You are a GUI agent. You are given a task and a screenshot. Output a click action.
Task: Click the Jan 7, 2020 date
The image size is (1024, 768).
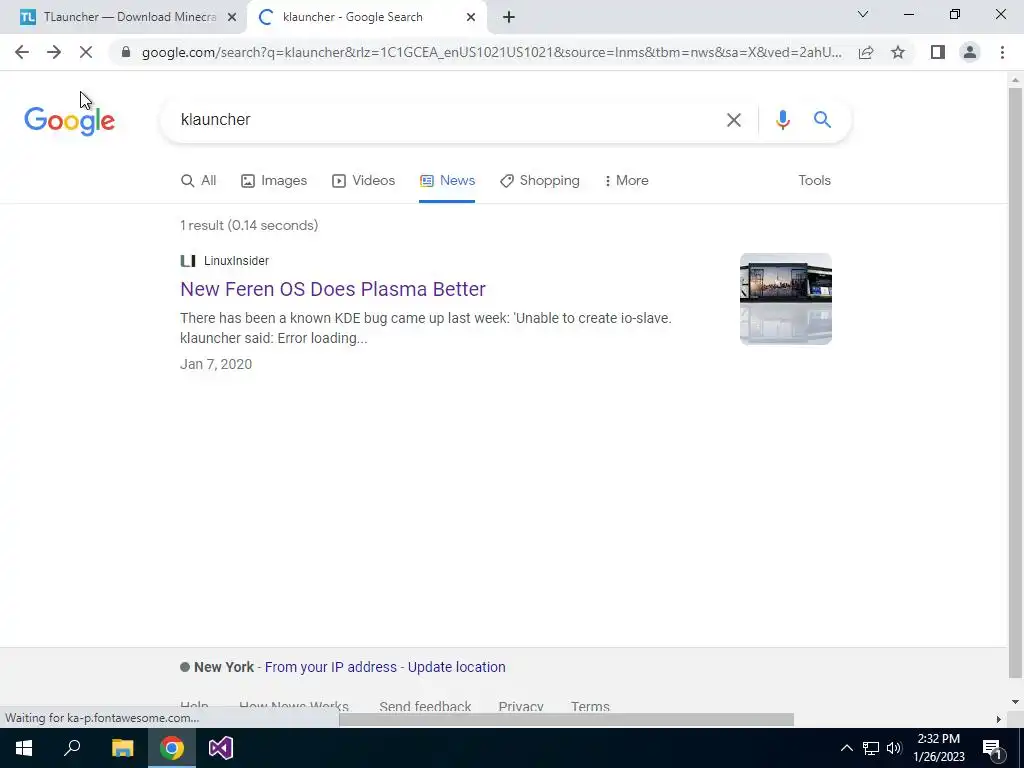point(216,364)
